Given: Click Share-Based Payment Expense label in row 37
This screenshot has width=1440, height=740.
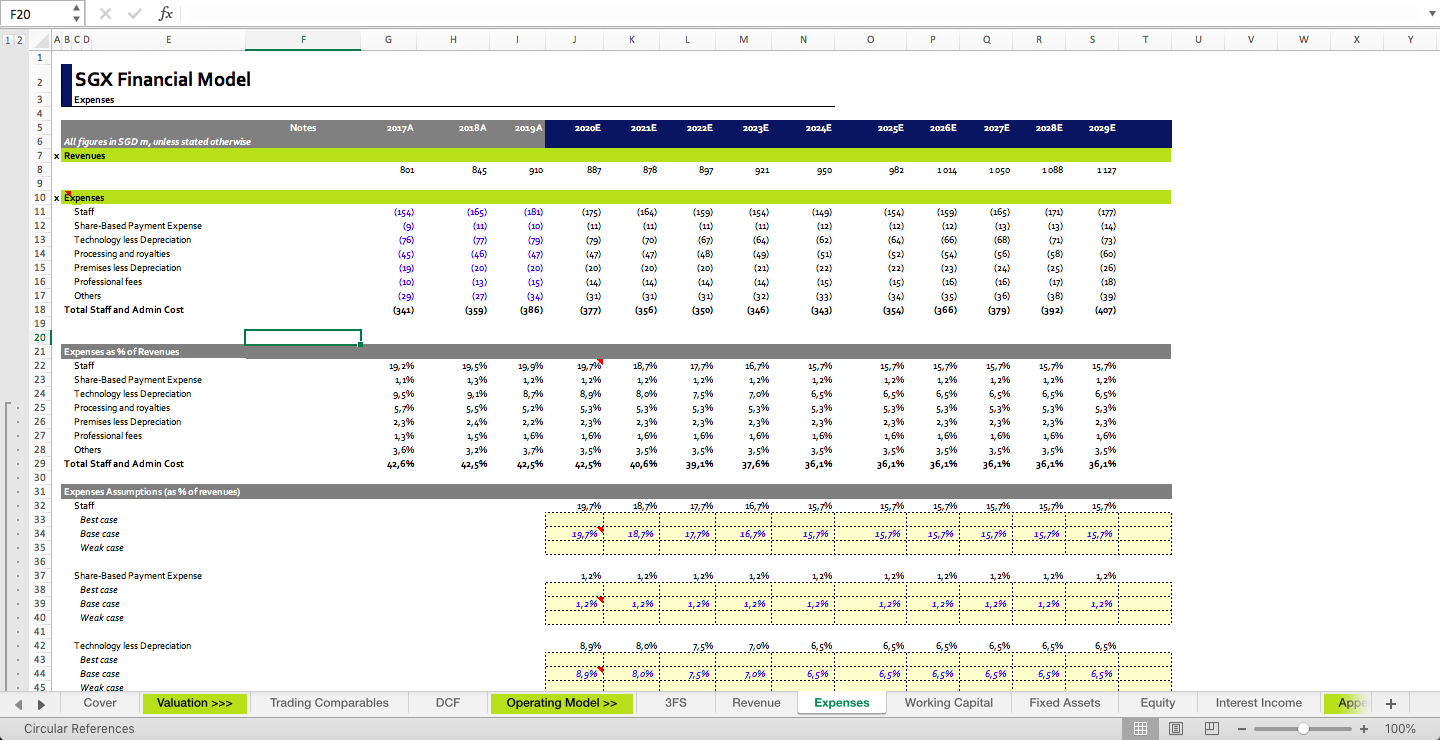Looking at the screenshot, I should (138, 576).
